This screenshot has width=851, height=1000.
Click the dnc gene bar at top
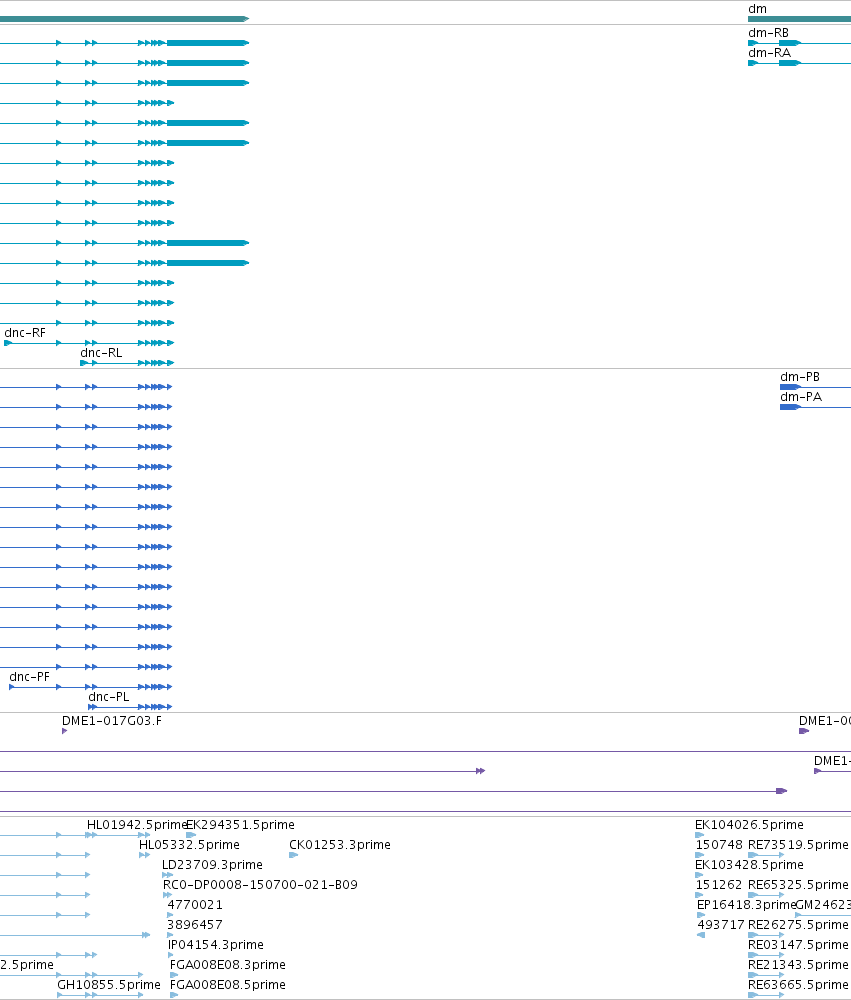pyautogui.click(x=124, y=19)
